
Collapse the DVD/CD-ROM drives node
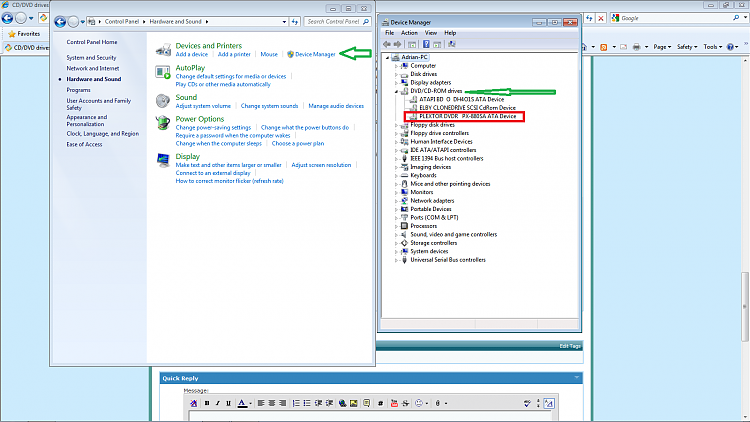pos(397,91)
